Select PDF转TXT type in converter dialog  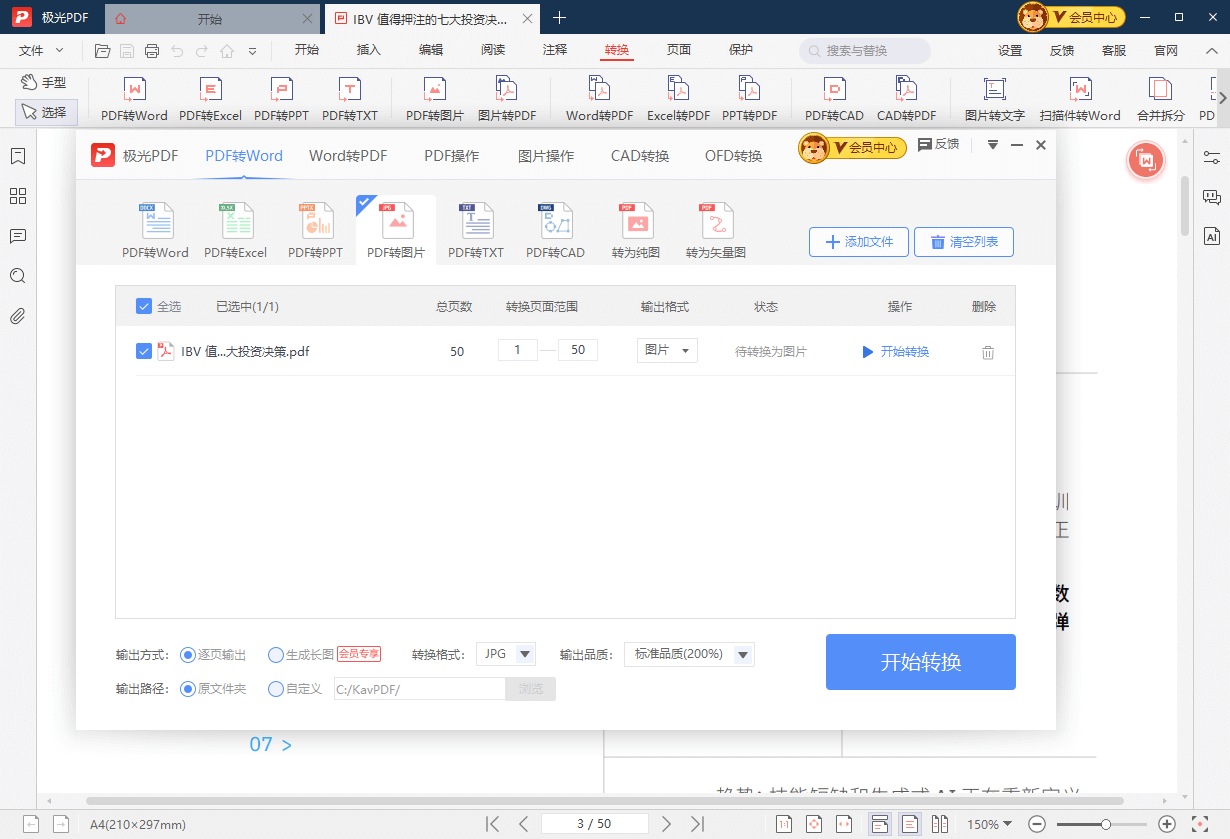pyautogui.click(x=475, y=231)
